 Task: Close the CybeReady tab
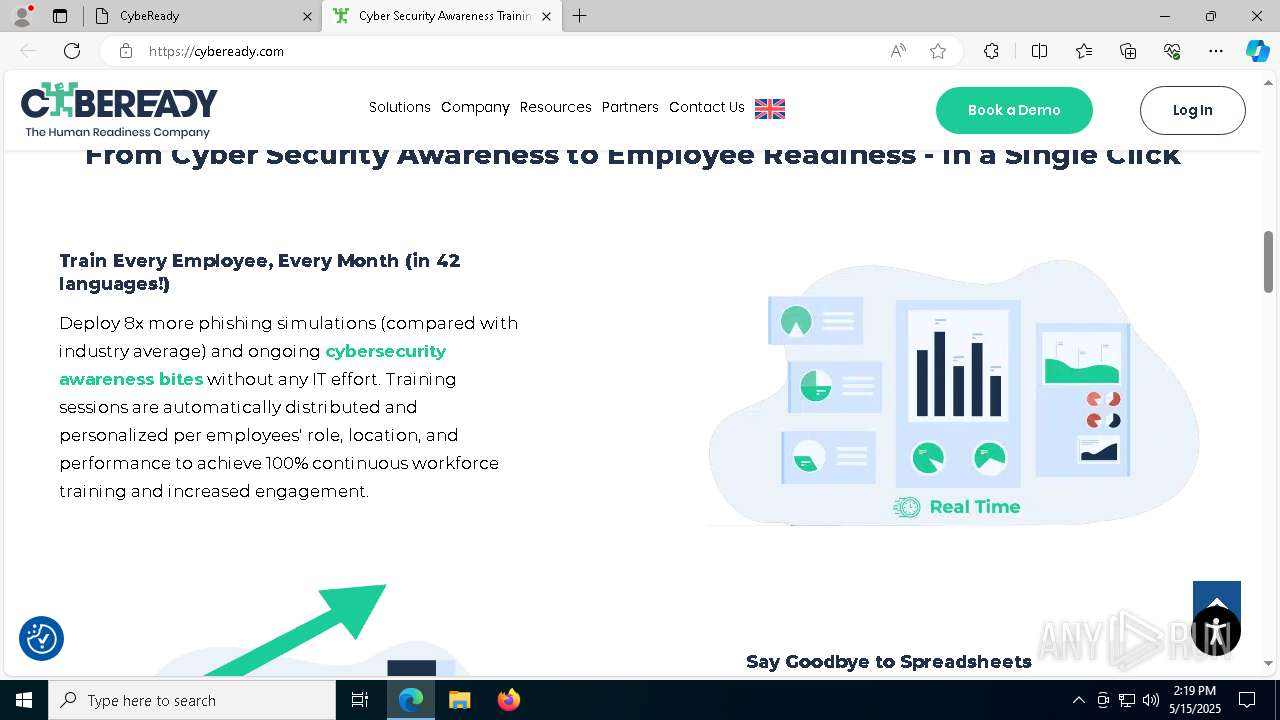point(307,16)
